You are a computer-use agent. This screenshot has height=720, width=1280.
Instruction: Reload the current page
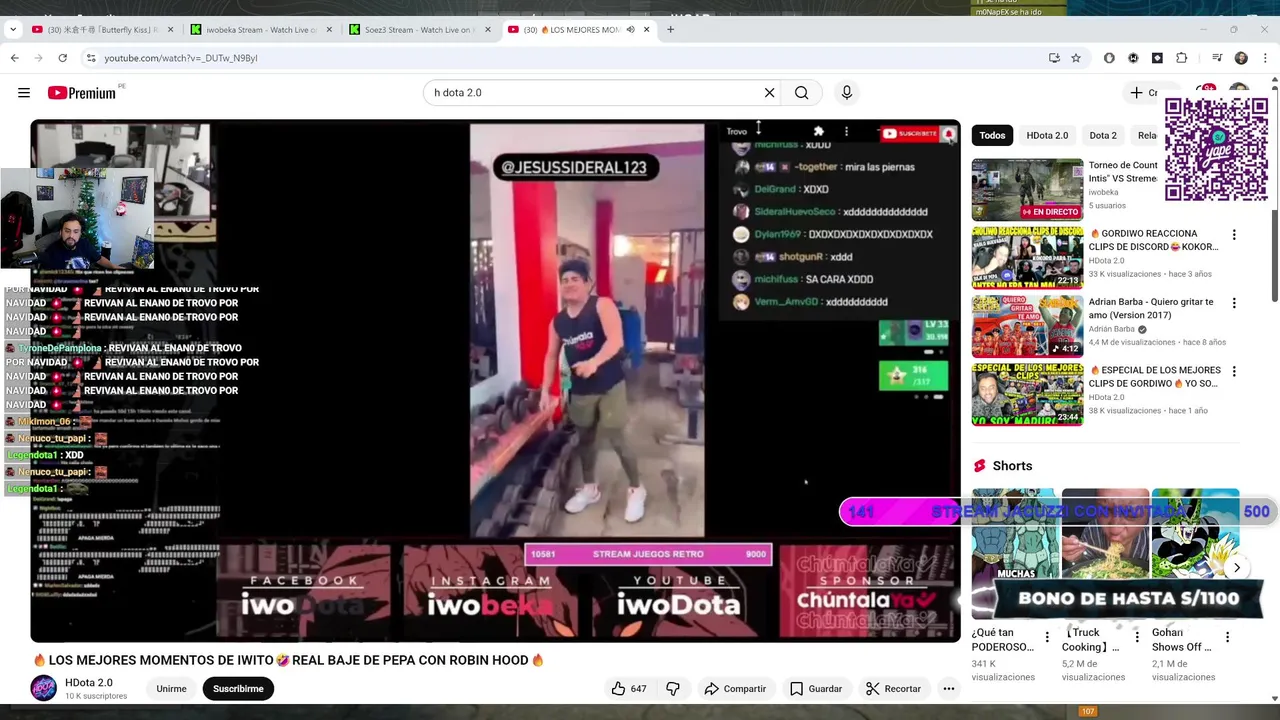62,58
